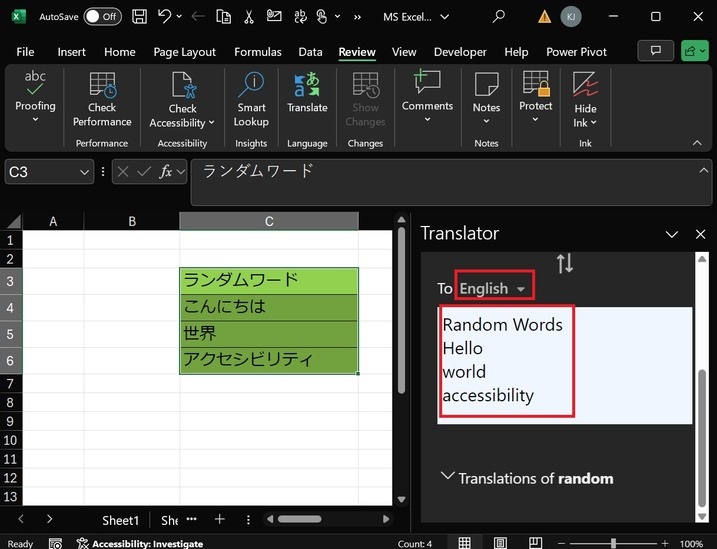This screenshot has width=717, height=549.
Task: Open Smart Lookup from the Insights group
Action: click(x=251, y=100)
